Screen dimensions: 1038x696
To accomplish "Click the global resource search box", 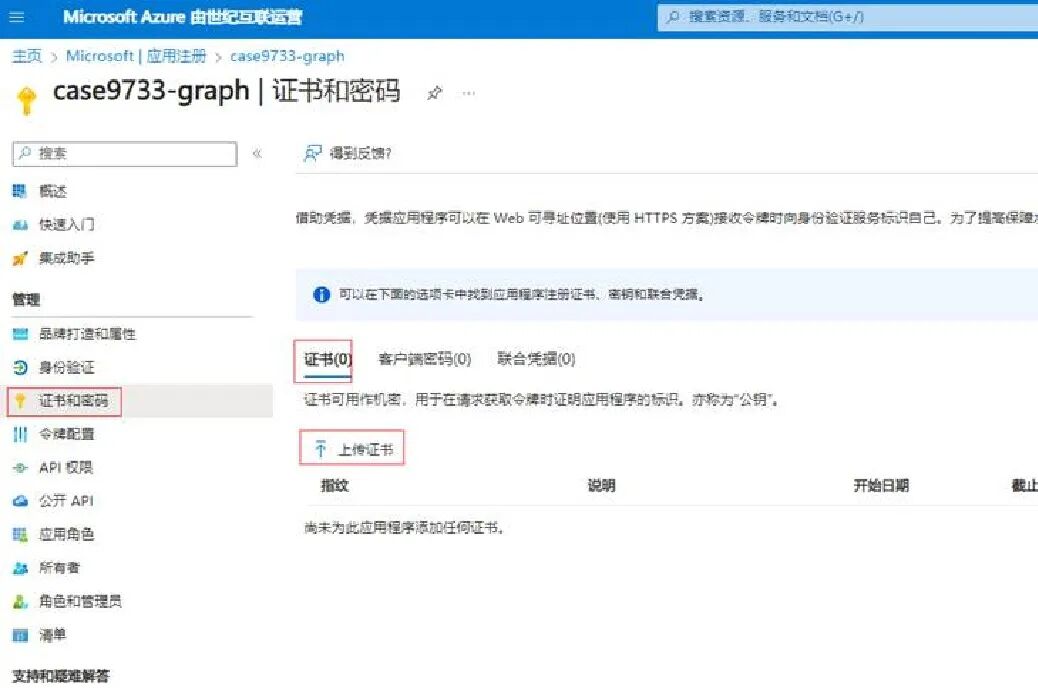I will click(847, 17).
